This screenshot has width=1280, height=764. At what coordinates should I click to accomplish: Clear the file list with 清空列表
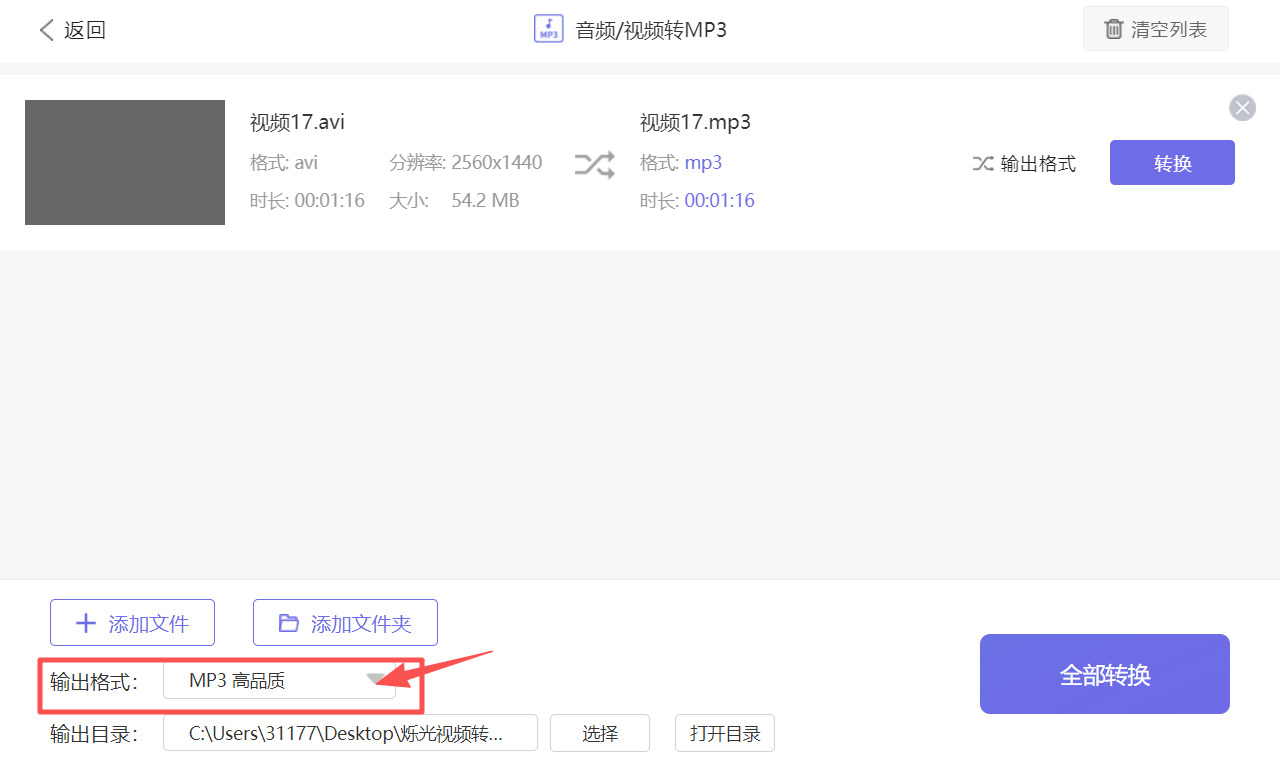click(1156, 29)
